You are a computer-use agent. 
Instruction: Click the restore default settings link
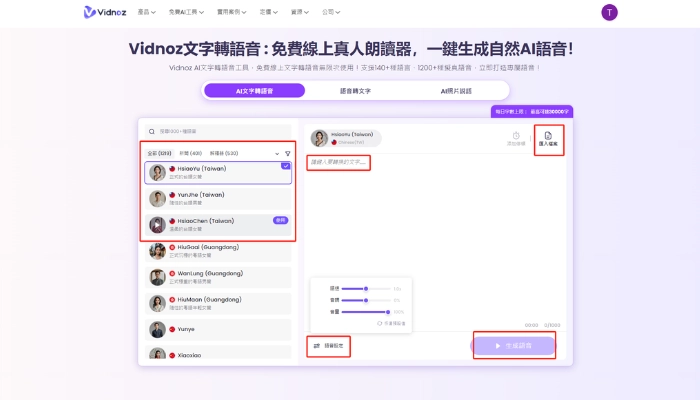pos(392,323)
